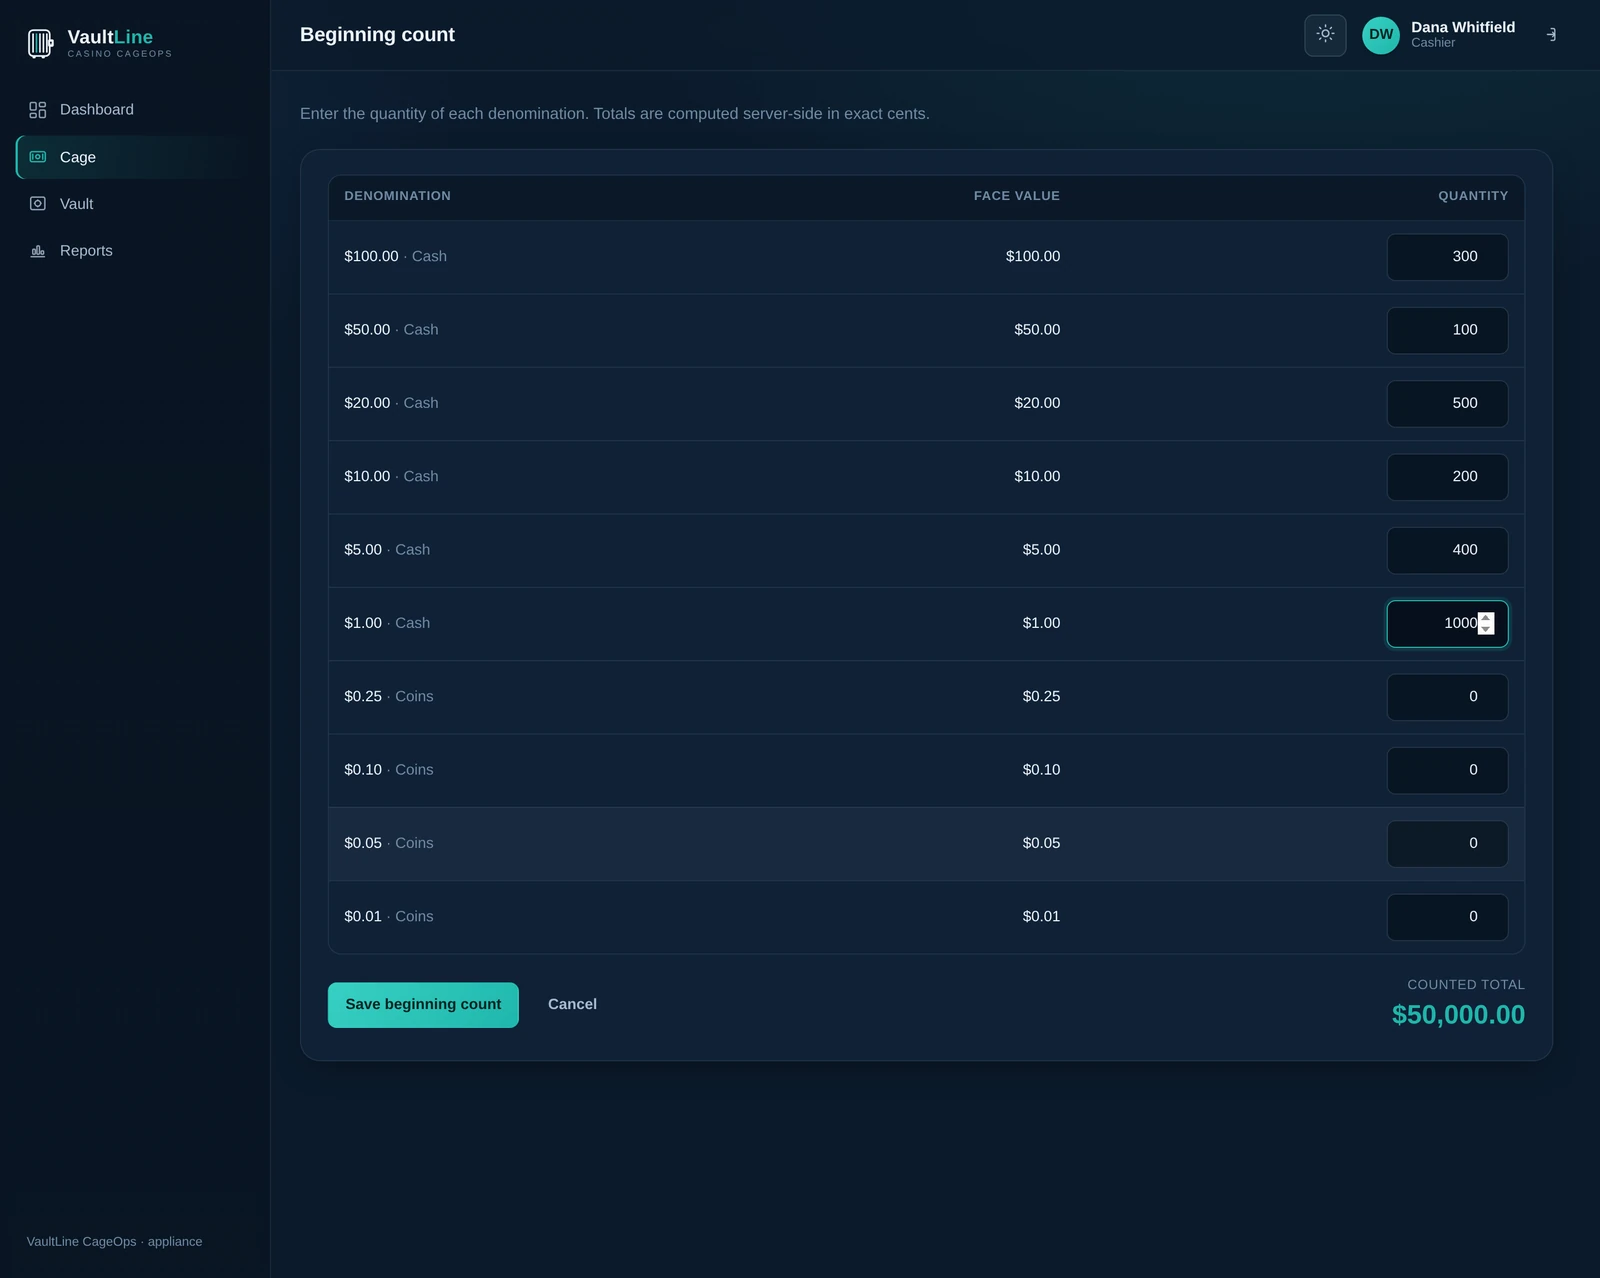Toggle light theme with the sun icon
1600x1278 pixels.
click(x=1325, y=35)
